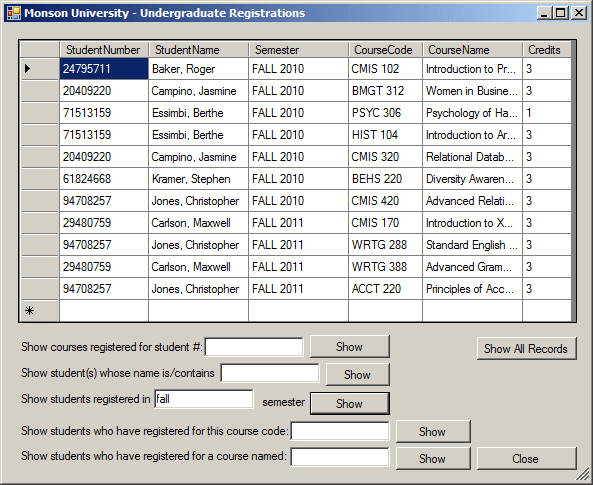Click the application icon in title bar
593x485 pixels.
click(14, 13)
